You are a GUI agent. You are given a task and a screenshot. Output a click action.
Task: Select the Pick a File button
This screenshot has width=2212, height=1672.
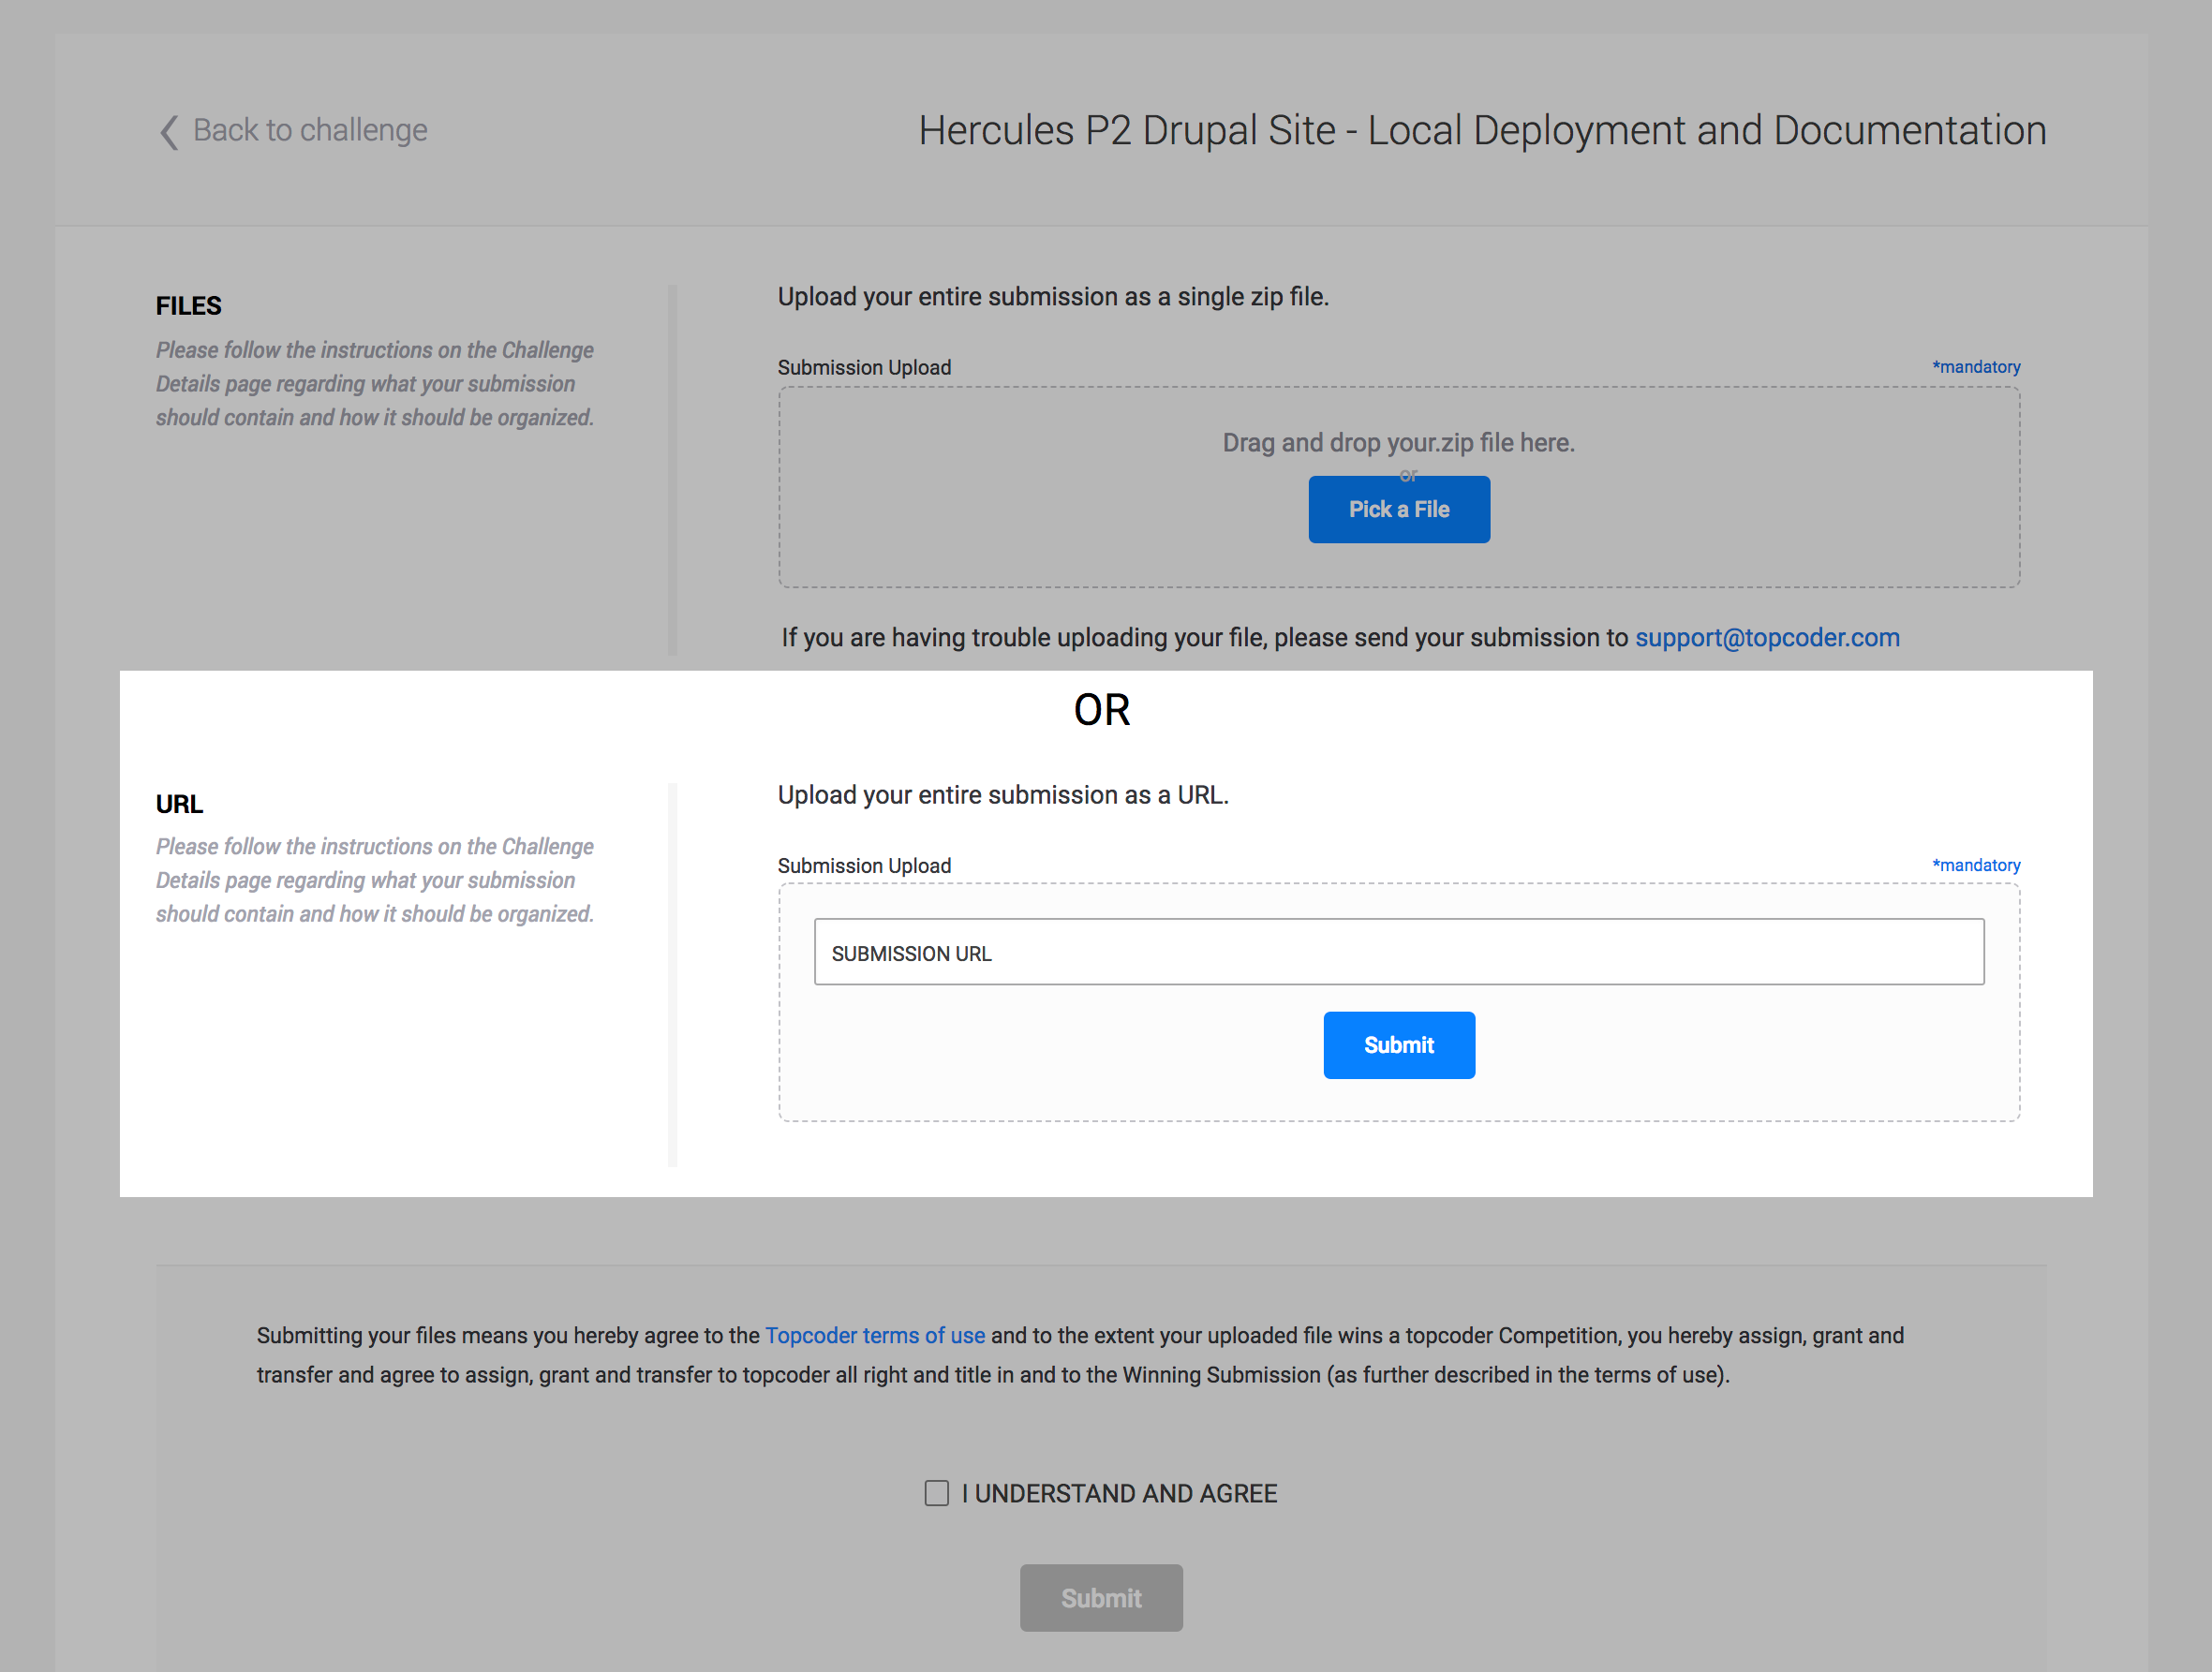pos(1398,509)
